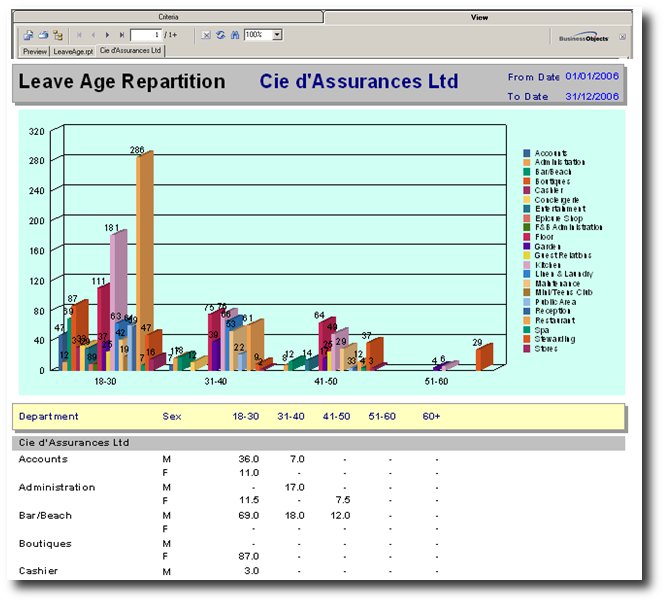The image size is (665, 603).
Task: Click the export report icon
Action: click(x=29, y=35)
